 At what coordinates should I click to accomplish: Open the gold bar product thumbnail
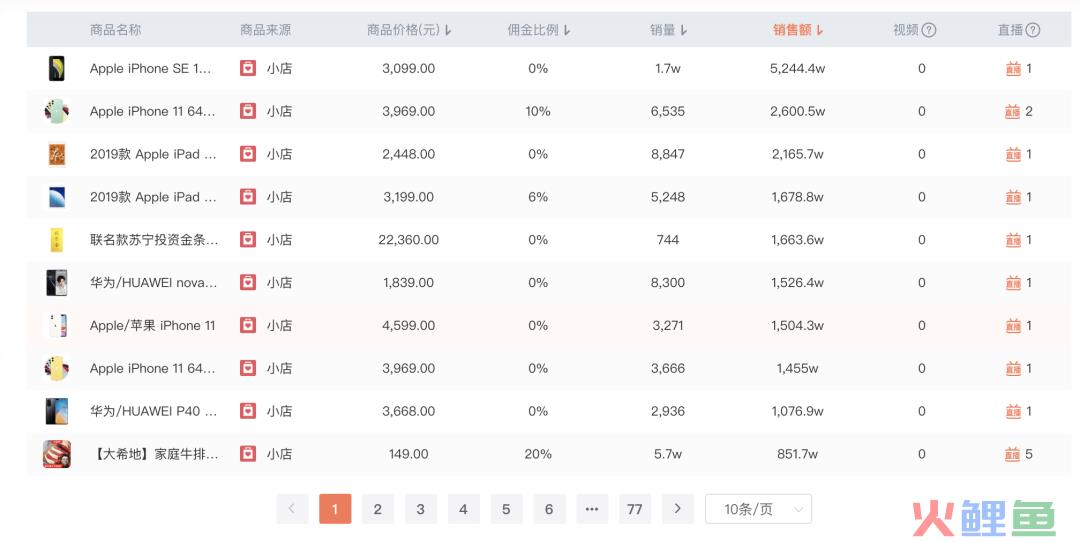pyautogui.click(x=56, y=240)
